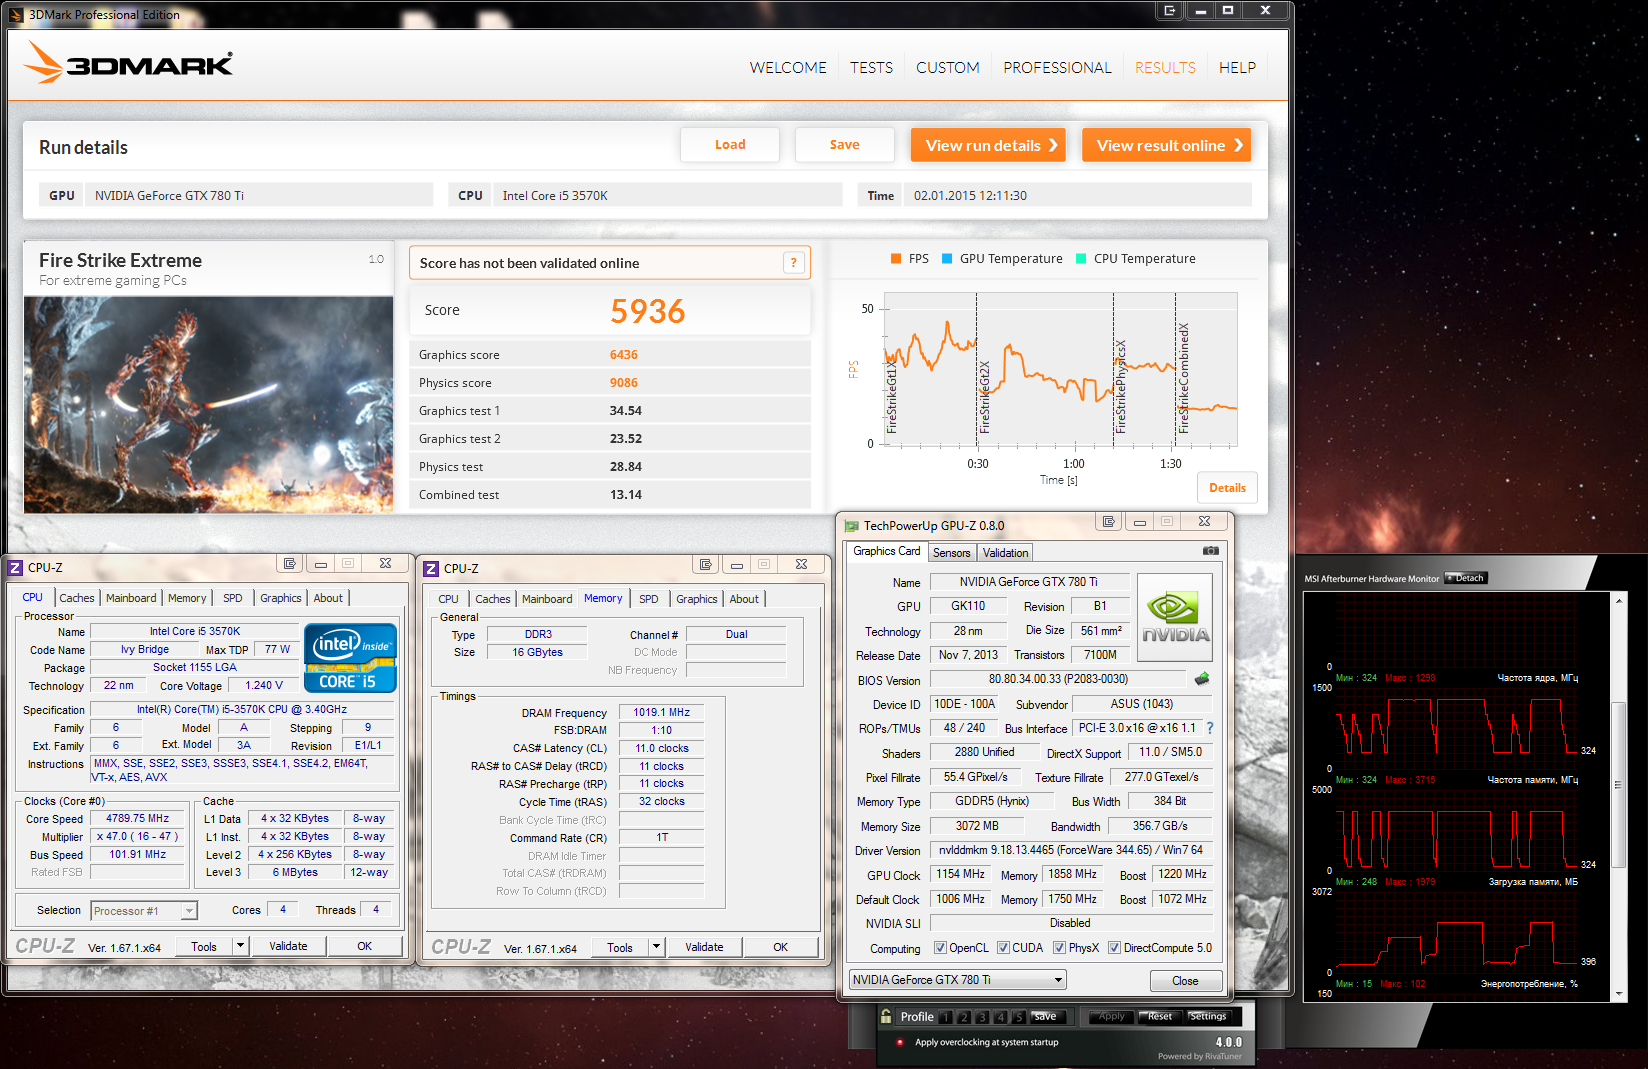Click the Intel Core i5 badge in CPU-Z
1648x1069 pixels.
[x=350, y=657]
